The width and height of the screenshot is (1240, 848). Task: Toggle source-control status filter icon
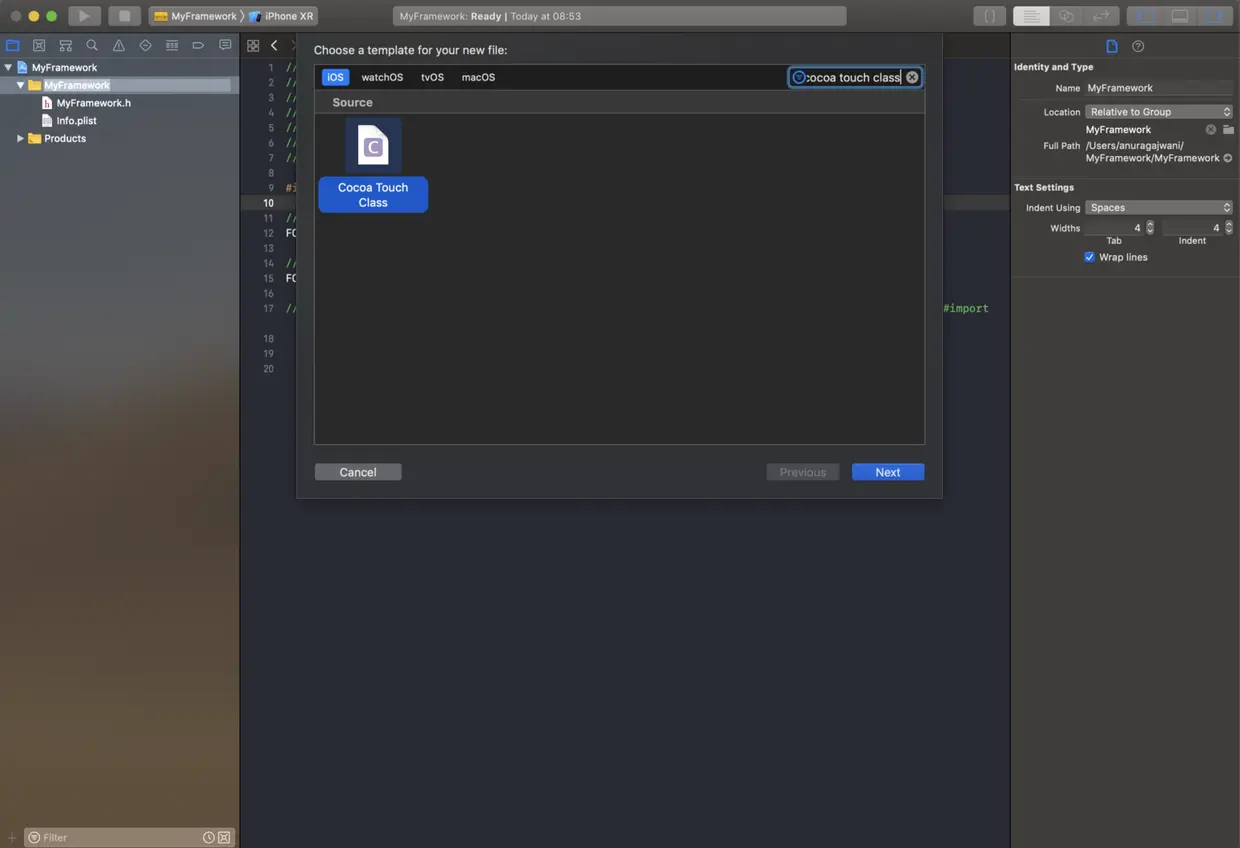pos(224,837)
